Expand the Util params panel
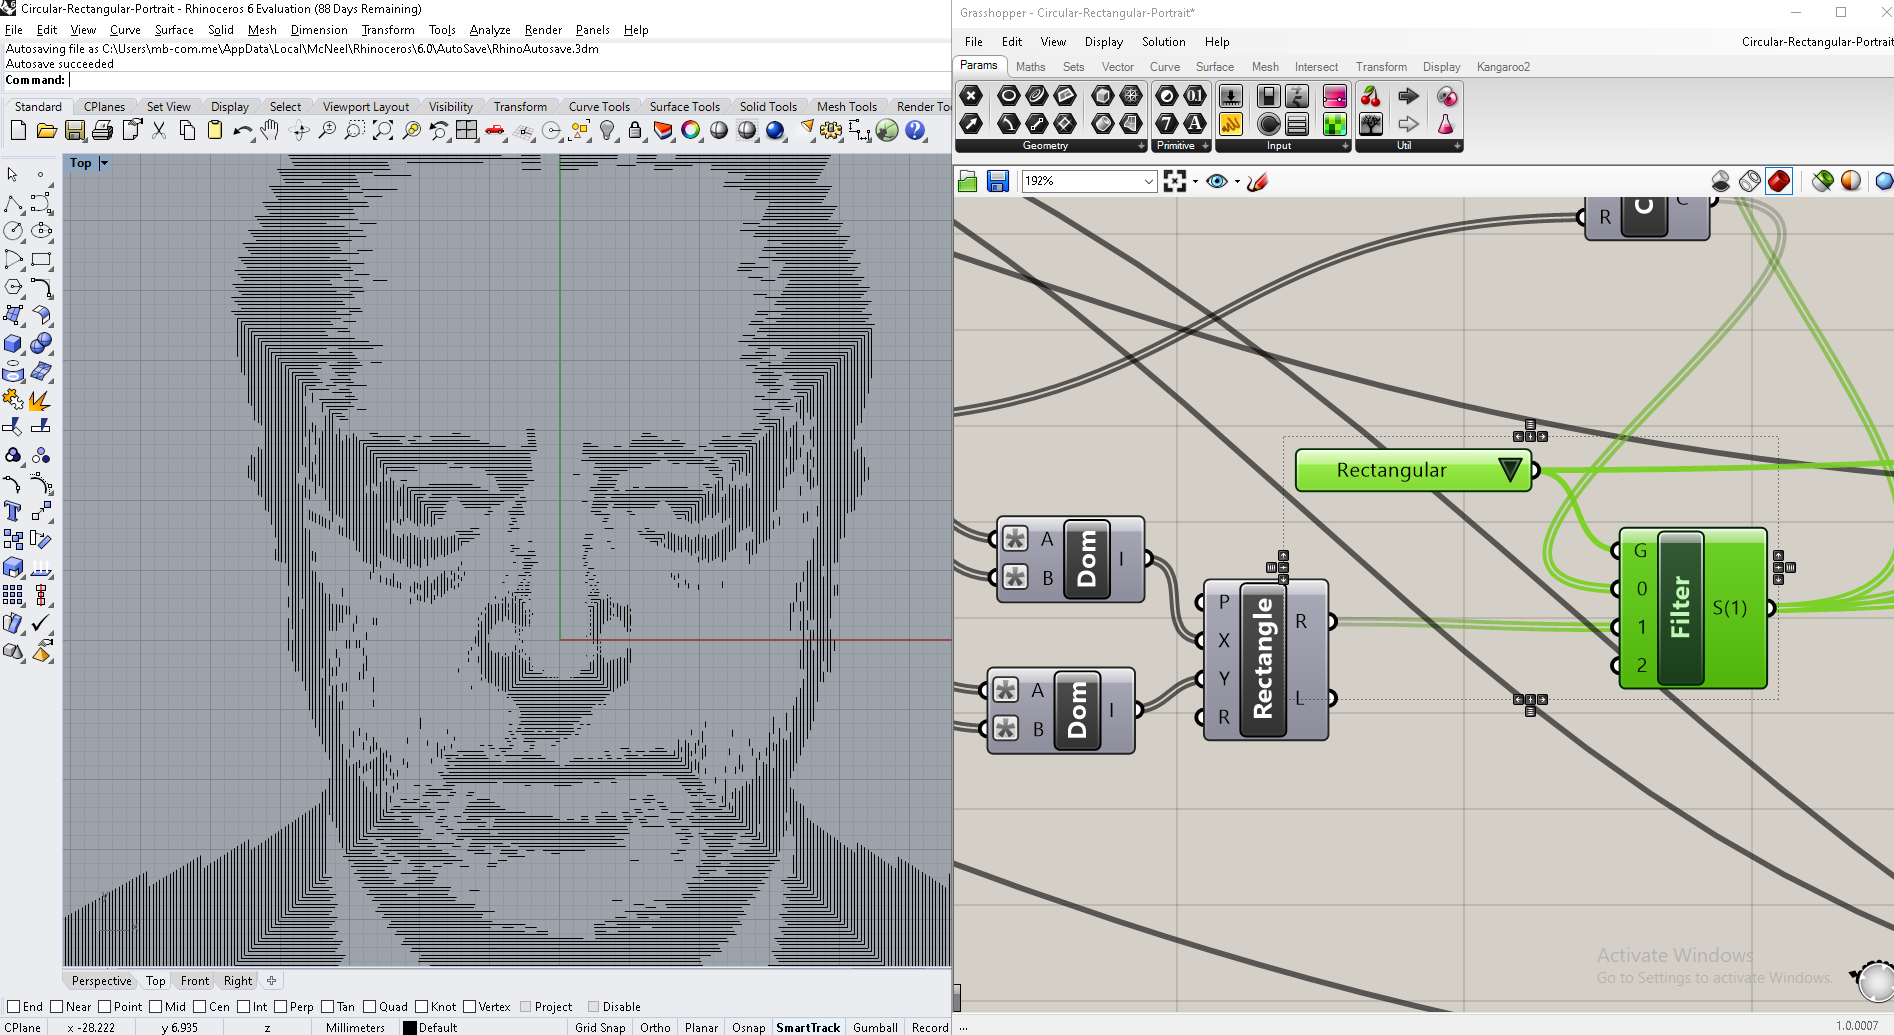 (x=1458, y=146)
